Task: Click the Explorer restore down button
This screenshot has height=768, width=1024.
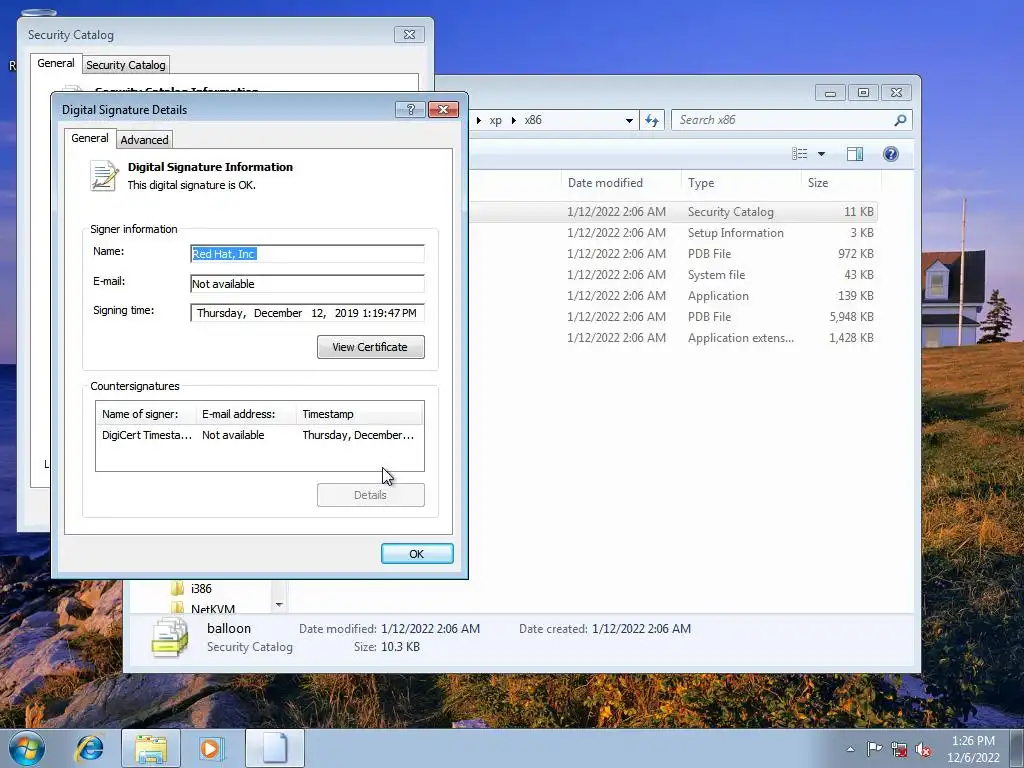Action: pyautogui.click(x=863, y=93)
